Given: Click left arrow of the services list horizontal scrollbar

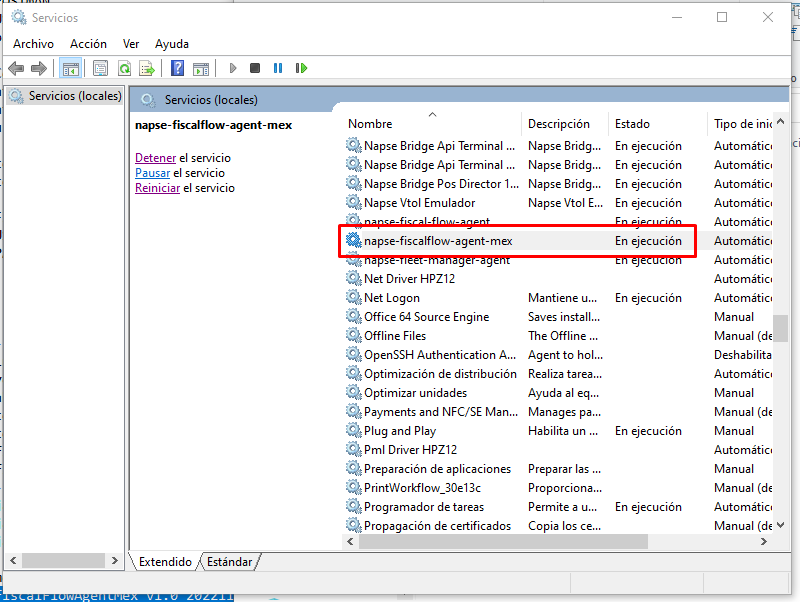Looking at the screenshot, I should click(350, 541).
